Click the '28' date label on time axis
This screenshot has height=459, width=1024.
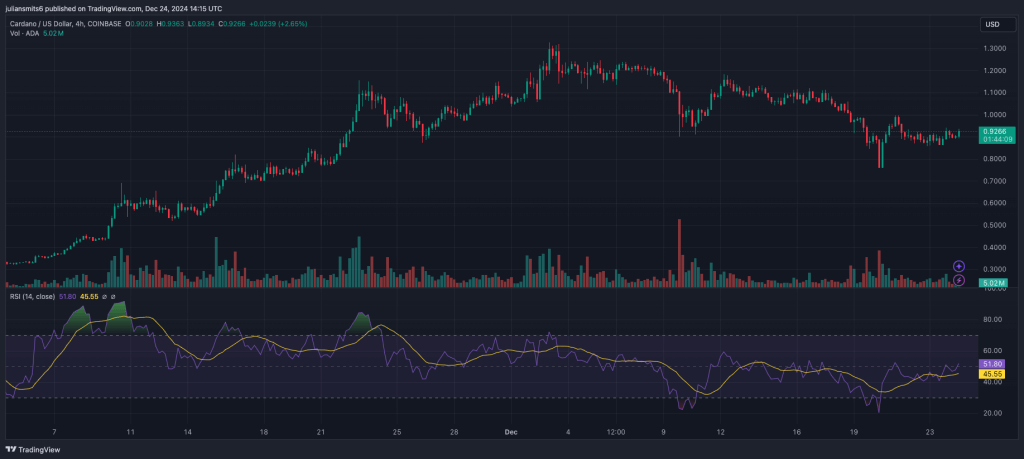(454, 432)
